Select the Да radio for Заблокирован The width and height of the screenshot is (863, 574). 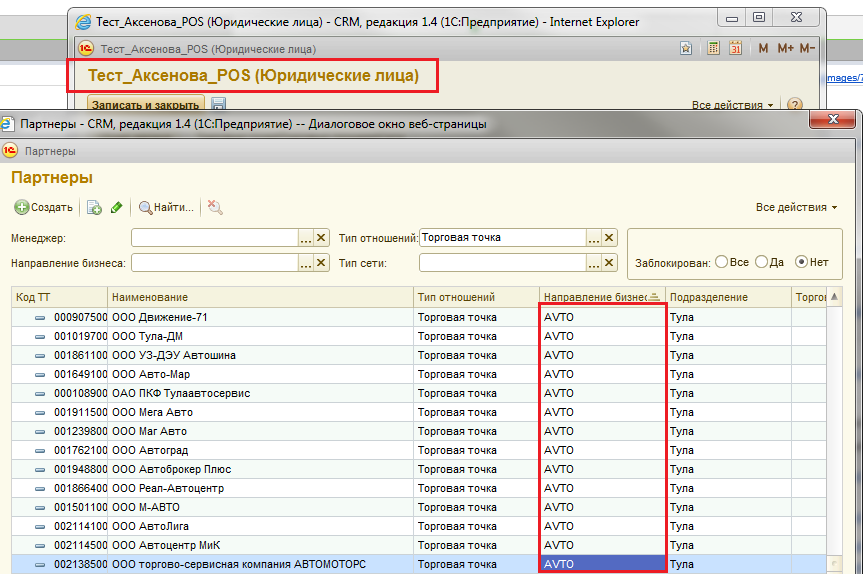[x=761, y=262]
